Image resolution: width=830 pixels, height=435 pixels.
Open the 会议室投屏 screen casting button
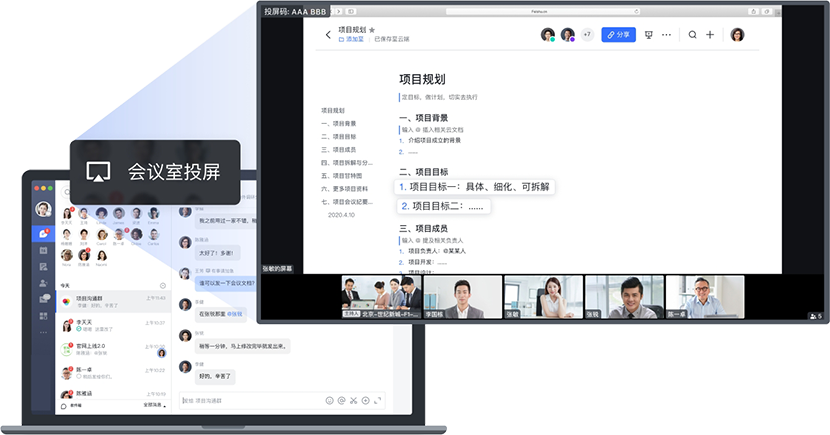pos(155,172)
